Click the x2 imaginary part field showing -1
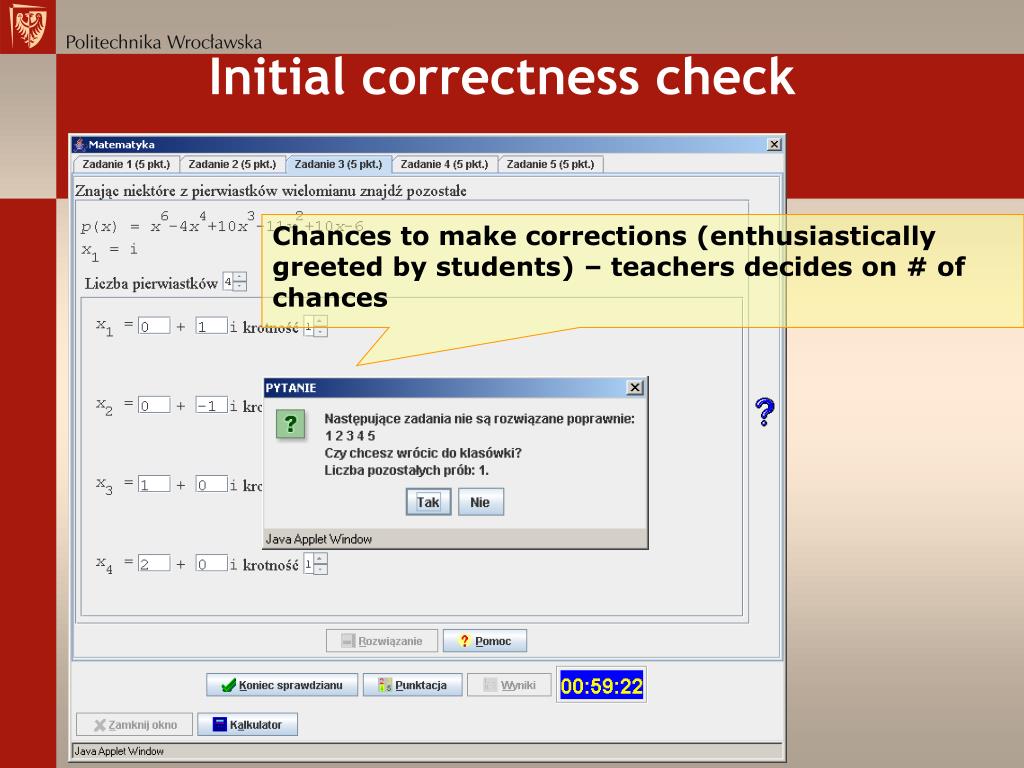The image size is (1024, 768). [x=212, y=405]
